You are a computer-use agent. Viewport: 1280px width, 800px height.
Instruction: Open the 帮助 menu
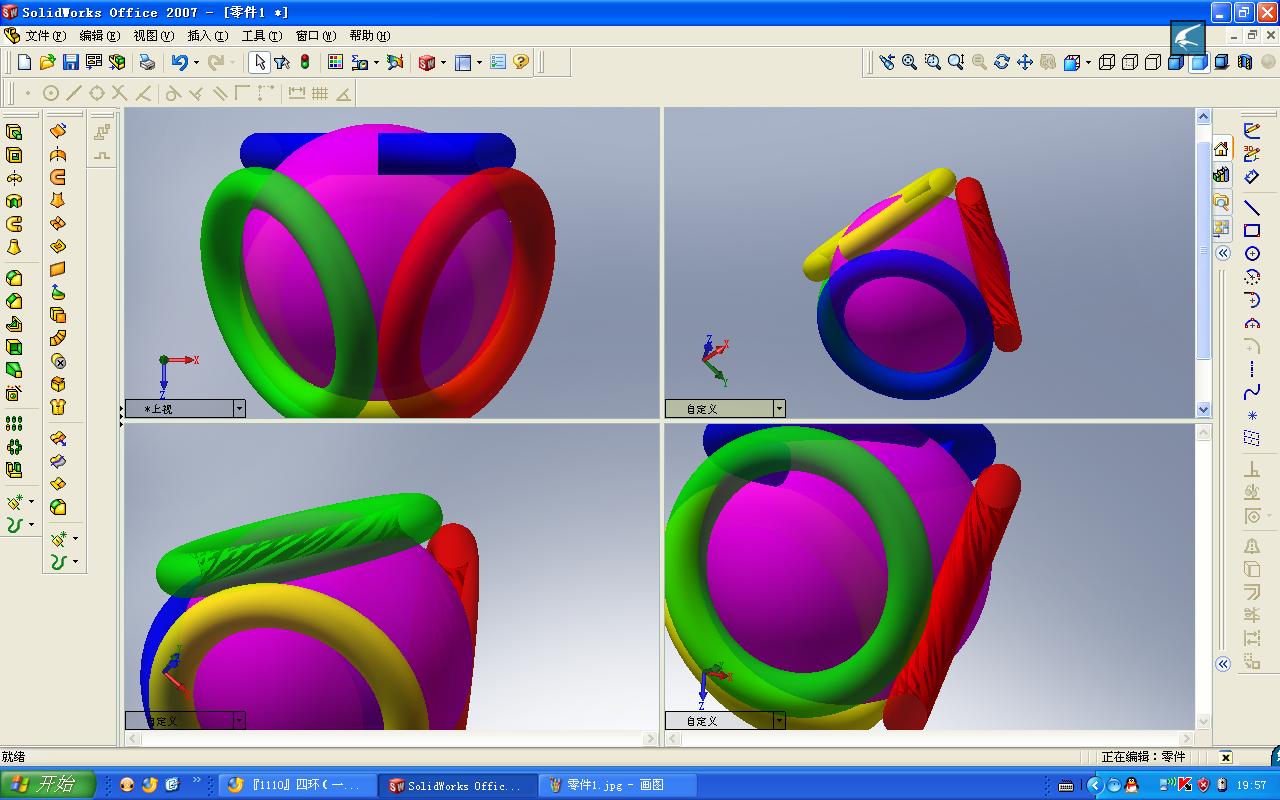point(369,36)
